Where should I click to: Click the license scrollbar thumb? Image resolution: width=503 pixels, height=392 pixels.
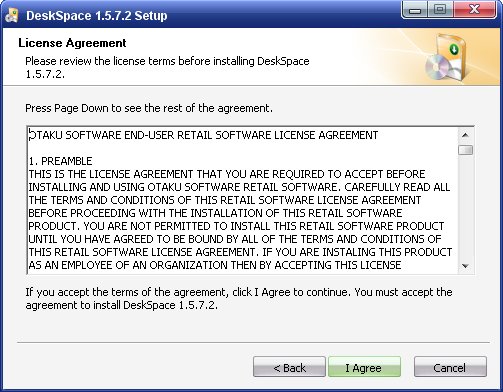click(x=465, y=150)
